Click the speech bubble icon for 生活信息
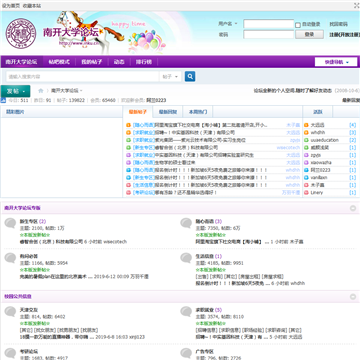Viewport: 360px width, 360px height. click(186, 258)
